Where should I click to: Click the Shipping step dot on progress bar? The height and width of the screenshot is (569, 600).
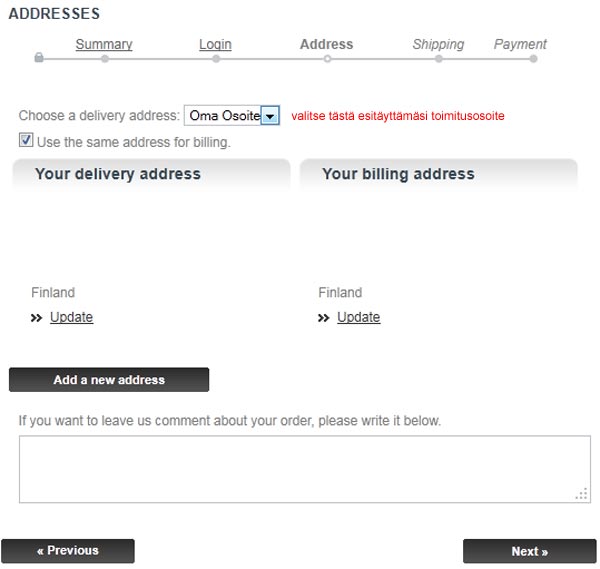click(x=439, y=59)
